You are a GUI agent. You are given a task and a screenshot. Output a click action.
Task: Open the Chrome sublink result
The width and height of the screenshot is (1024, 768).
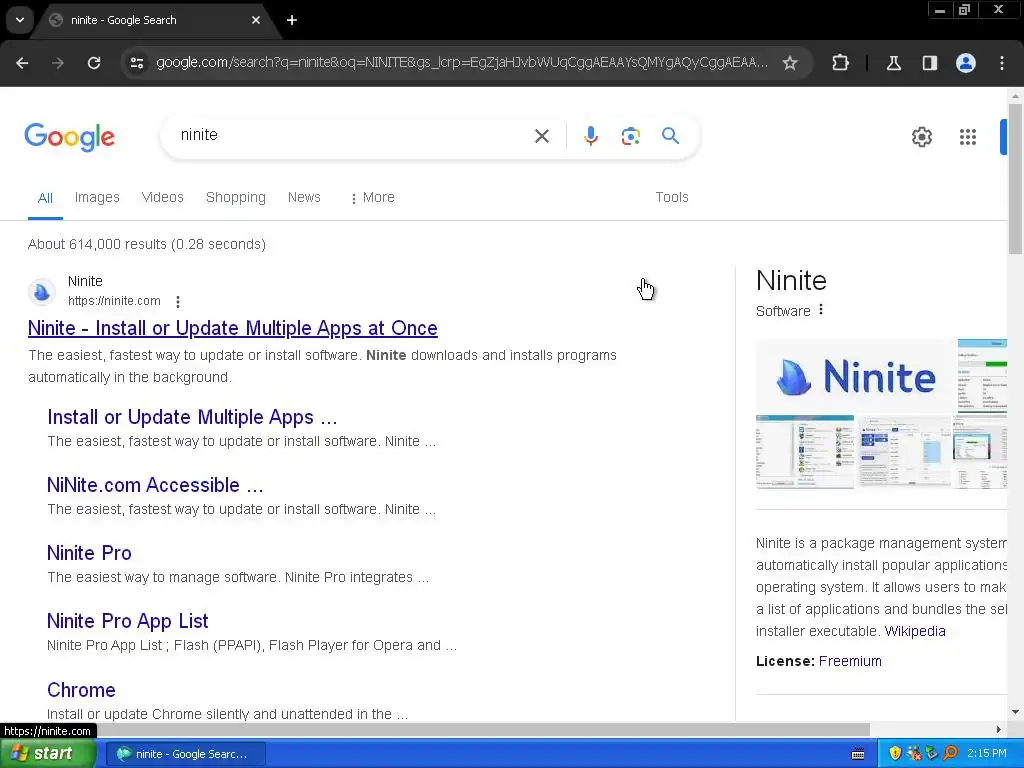81,690
